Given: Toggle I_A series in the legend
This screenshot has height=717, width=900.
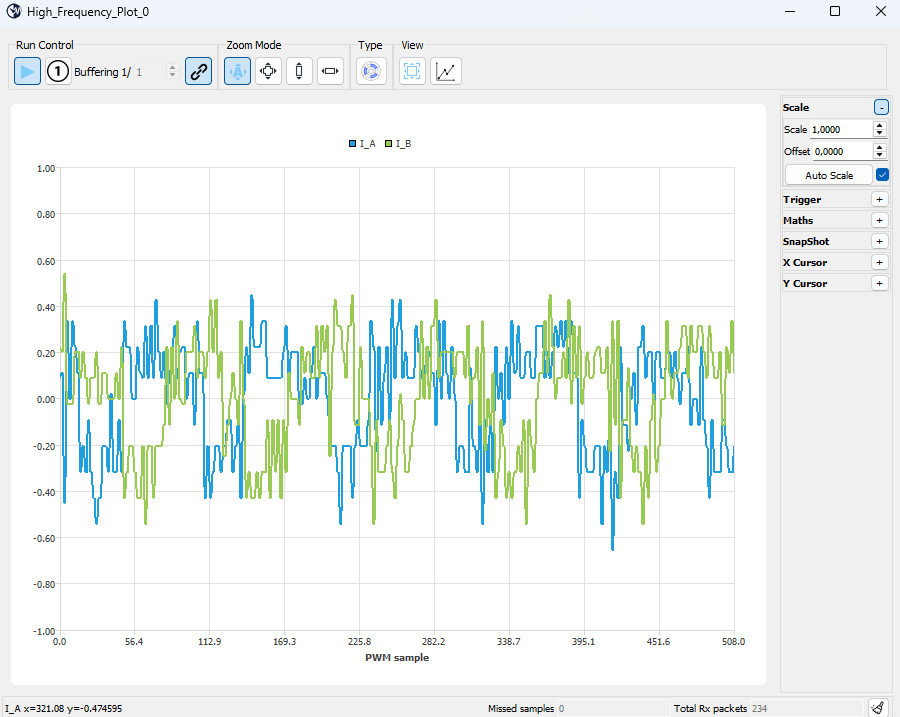Looking at the screenshot, I should tap(362, 144).
